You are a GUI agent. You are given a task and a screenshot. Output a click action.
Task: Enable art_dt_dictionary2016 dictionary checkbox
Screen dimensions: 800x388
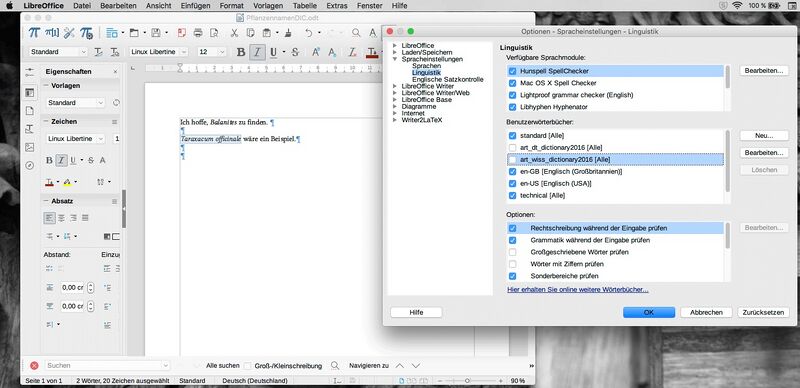[513, 148]
